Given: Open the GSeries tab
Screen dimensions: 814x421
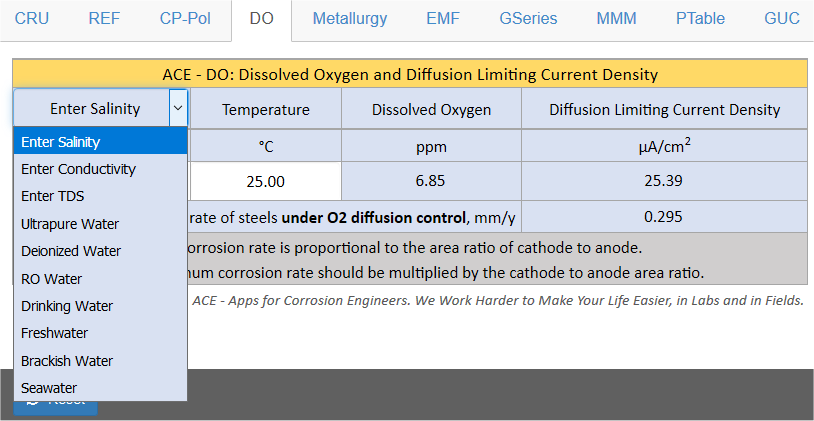Looking at the screenshot, I should pos(528,19).
